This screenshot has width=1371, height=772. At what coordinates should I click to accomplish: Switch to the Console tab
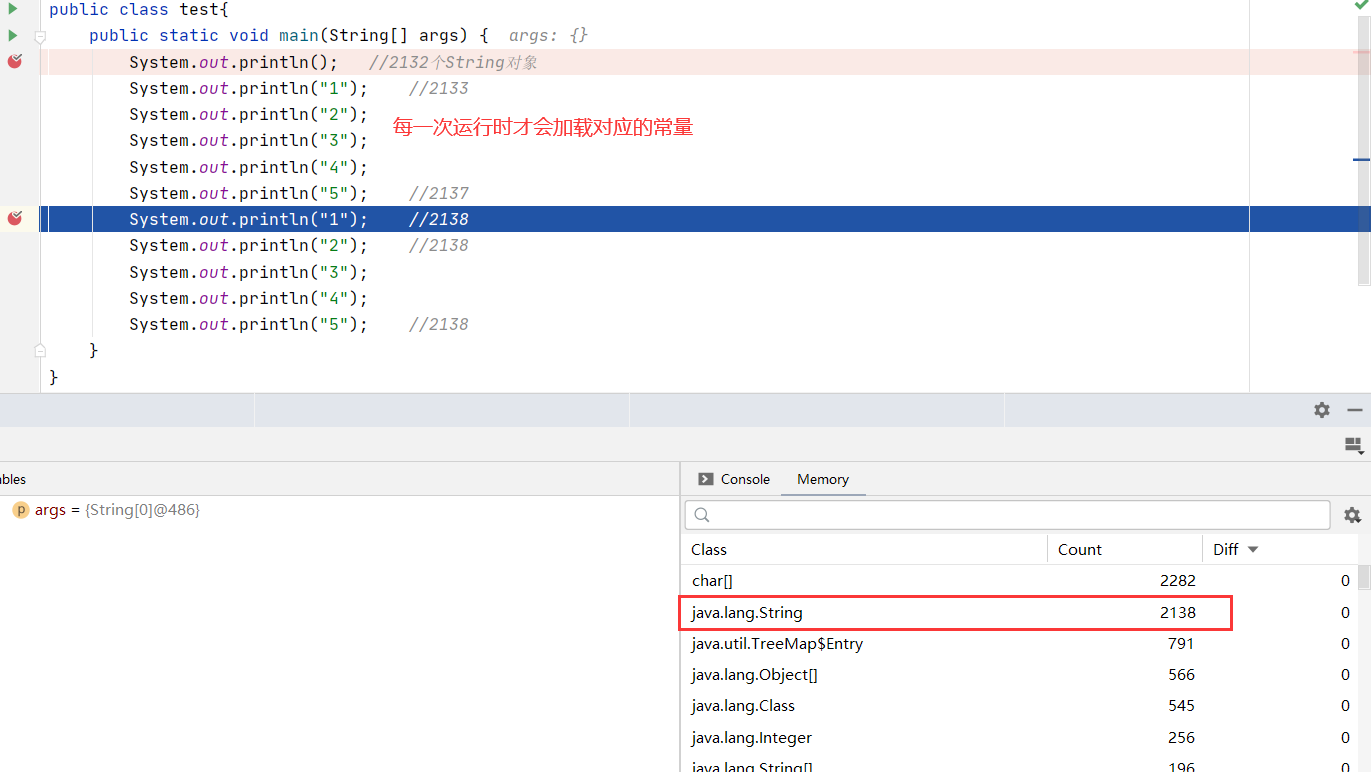click(743, 479)
